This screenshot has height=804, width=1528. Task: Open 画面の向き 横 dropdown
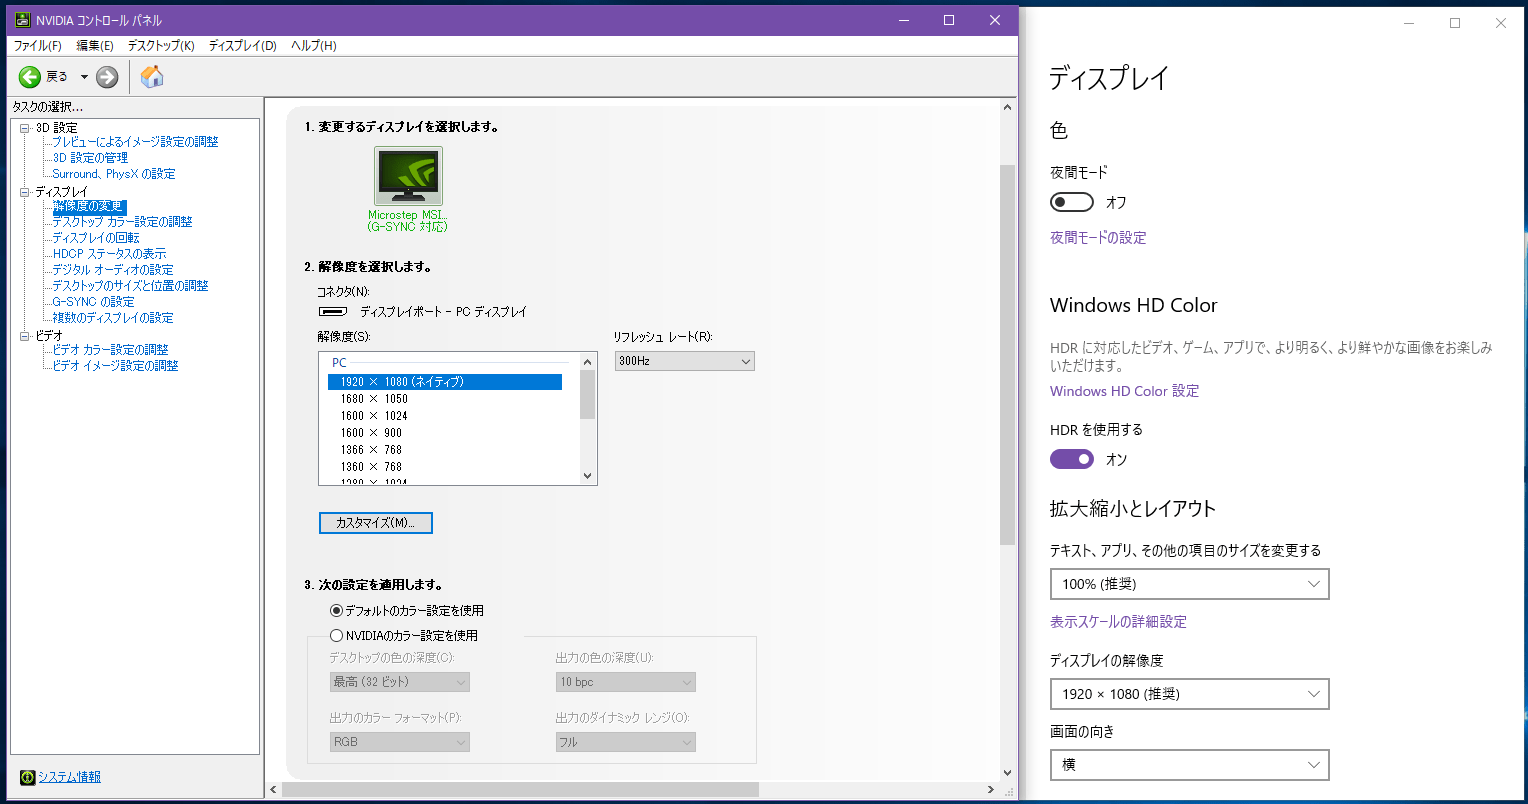tap(1190, 765)
